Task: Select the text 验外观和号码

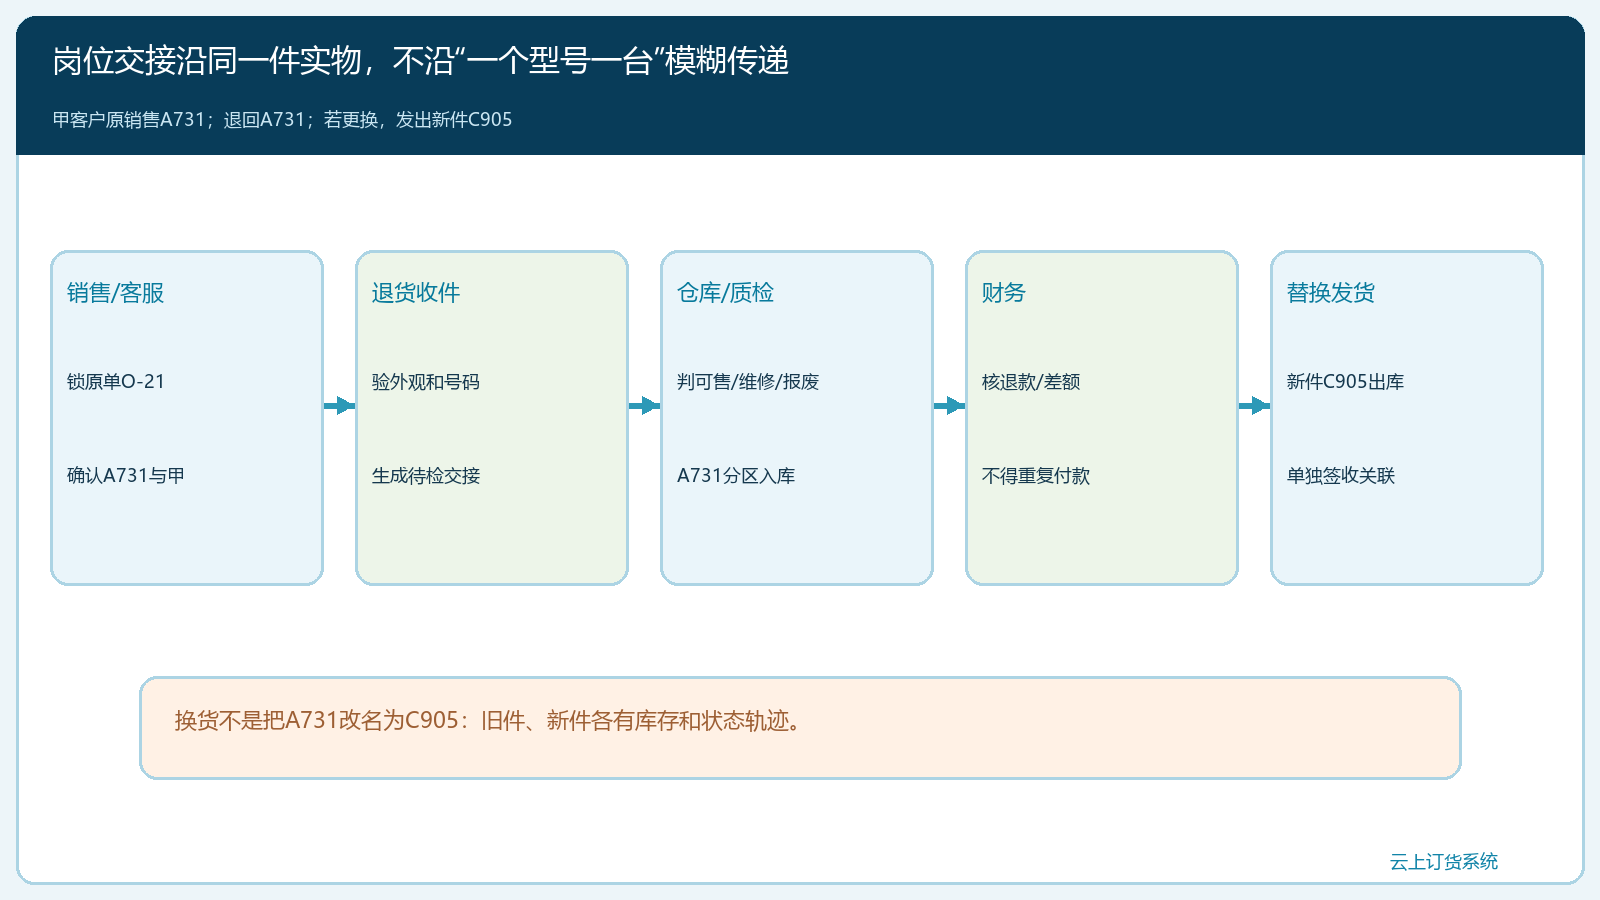Action: pyautogui.click(x=426, y=382)
